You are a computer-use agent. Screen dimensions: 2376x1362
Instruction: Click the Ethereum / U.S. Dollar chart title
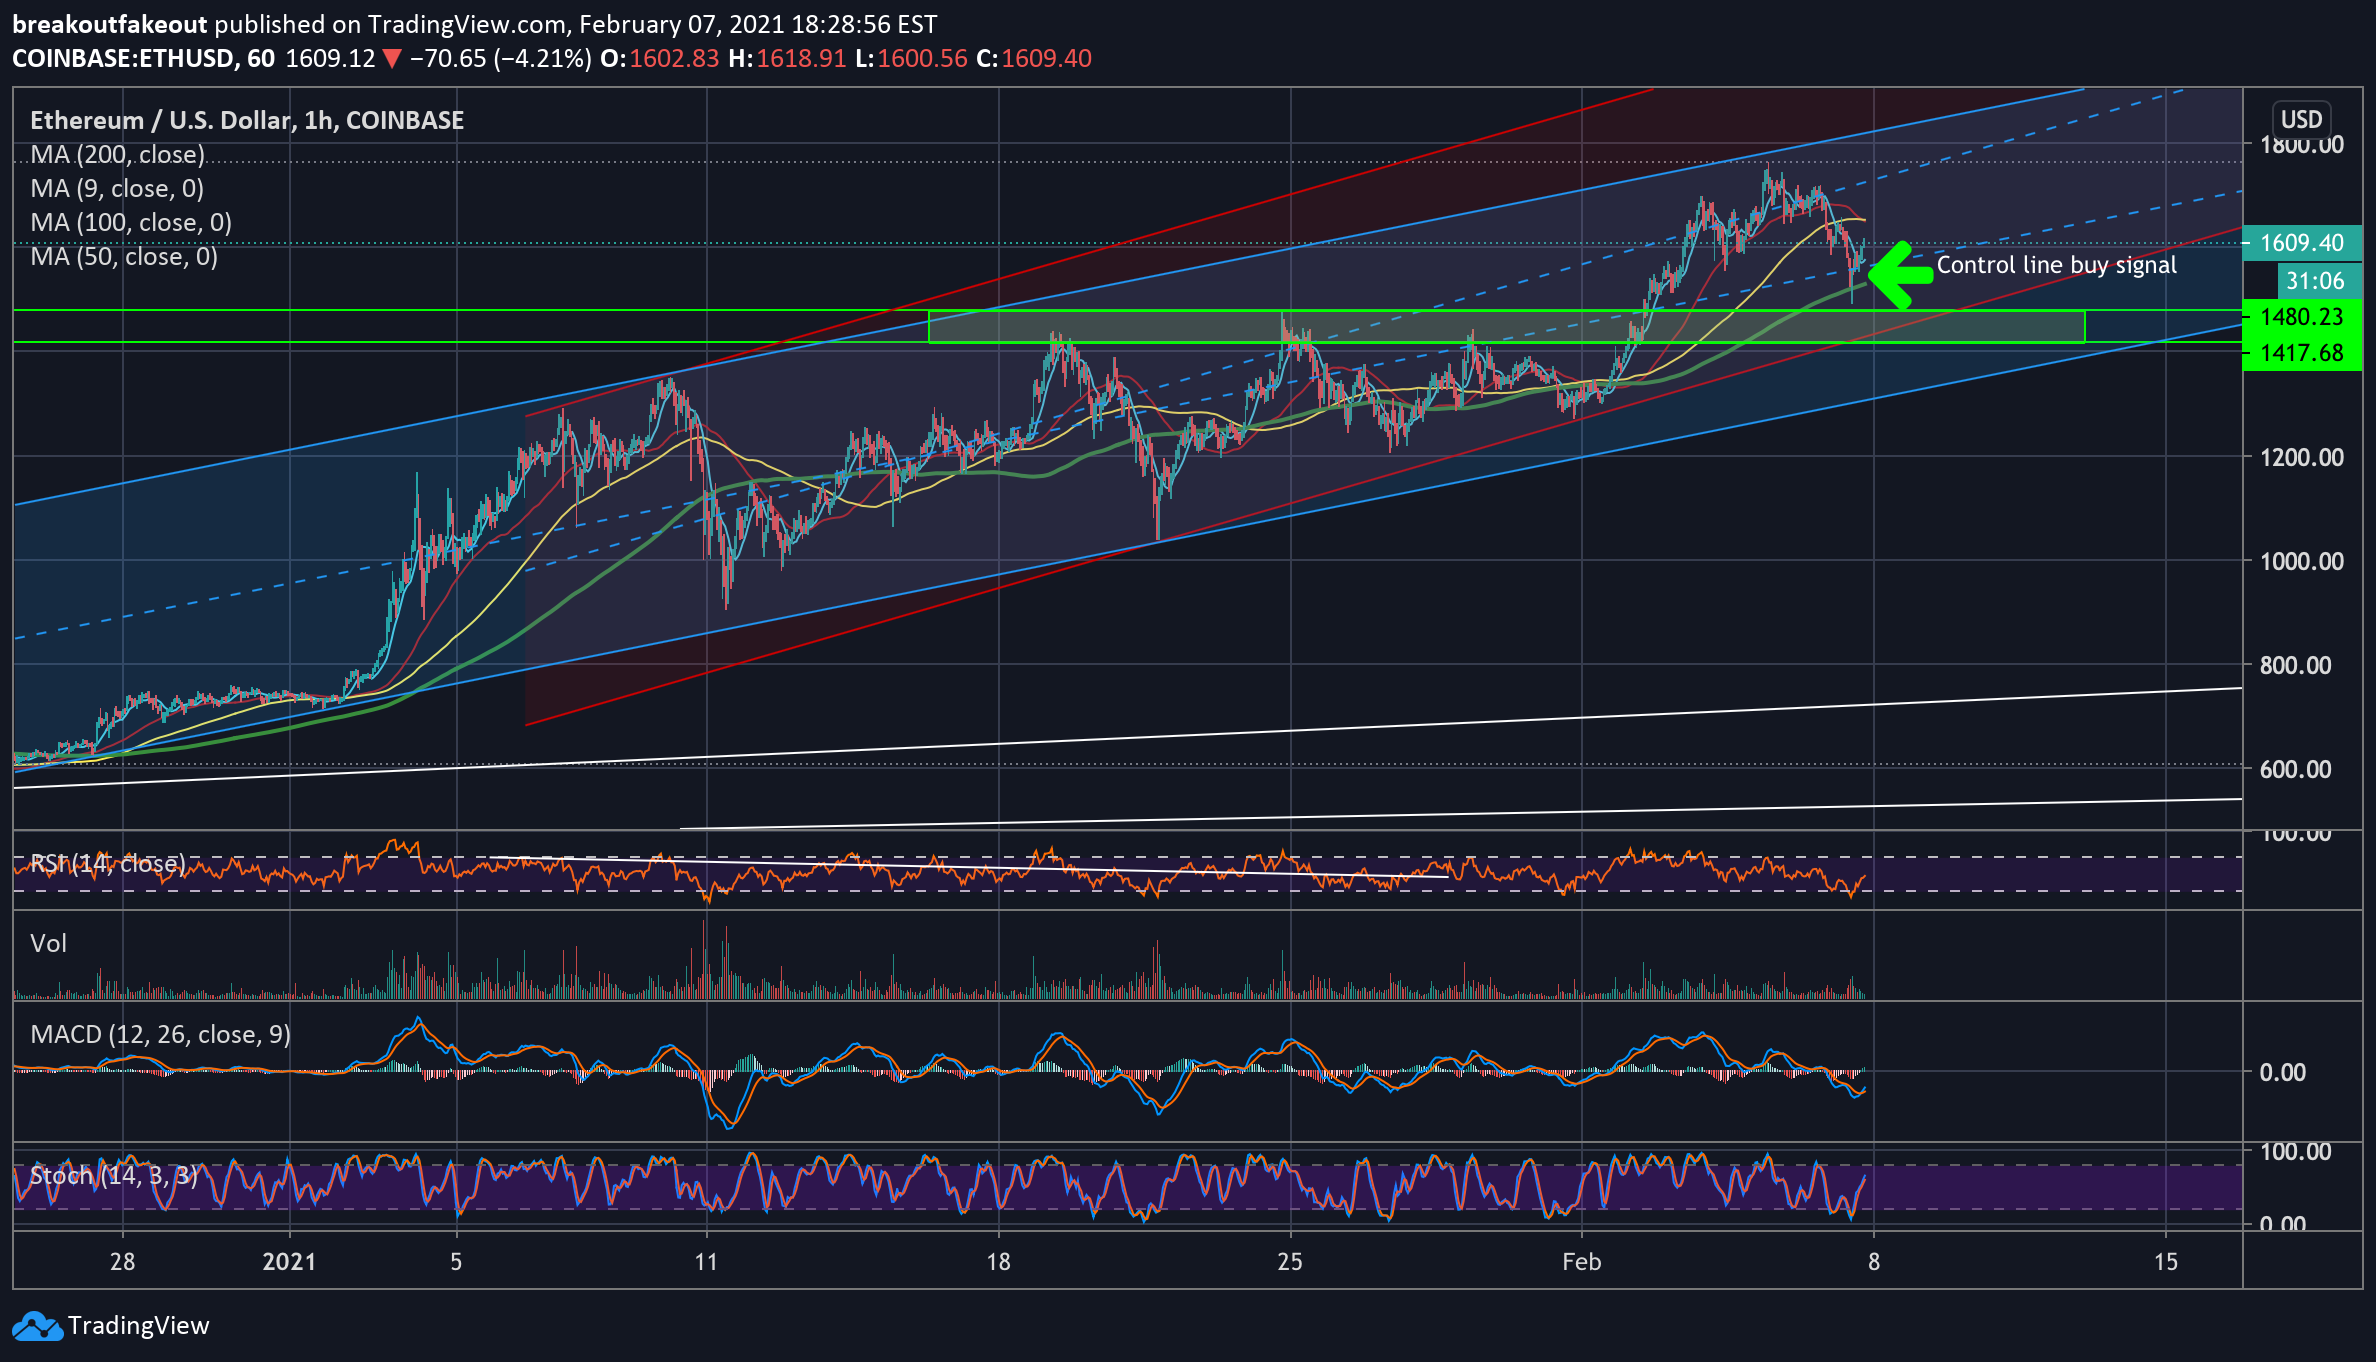247,120
